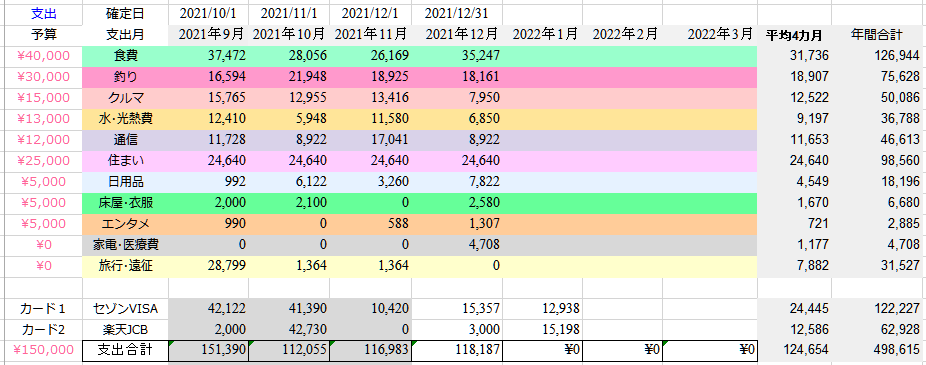
Task: Click the セゾンVISA card cell
Action: (x=125, y=308)
